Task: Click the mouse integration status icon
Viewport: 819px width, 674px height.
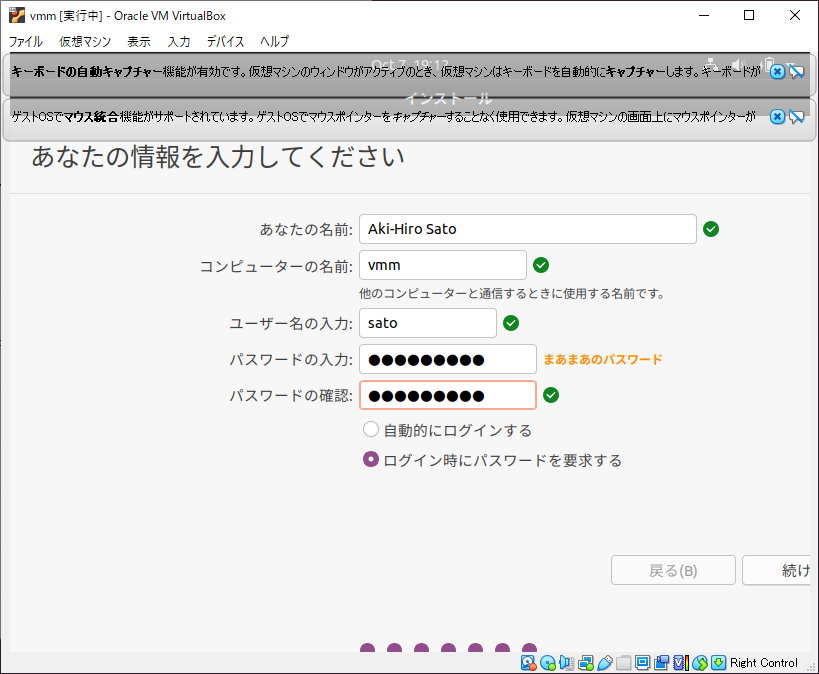Action: (x=700, y=663)
